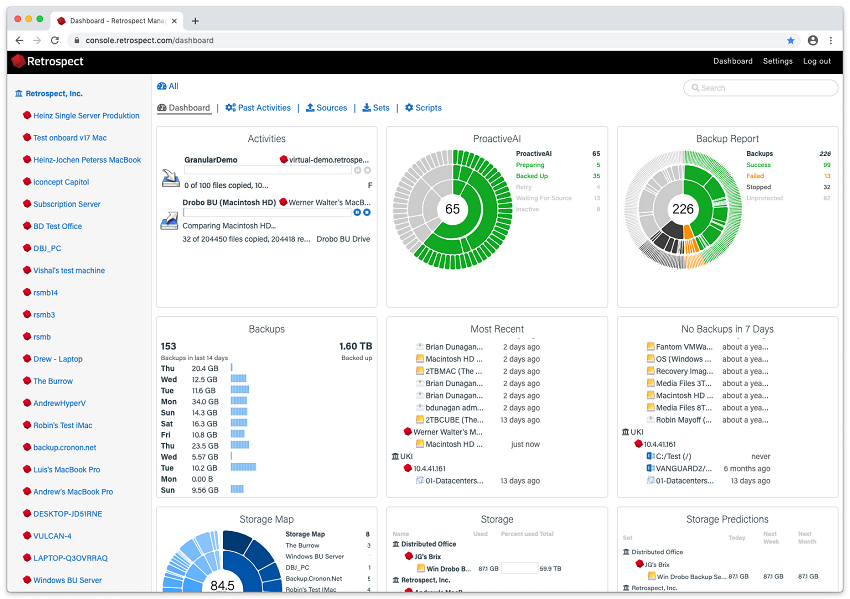Click the UKI group in Most Recent
850x599 pixels.
click(406, 456)
